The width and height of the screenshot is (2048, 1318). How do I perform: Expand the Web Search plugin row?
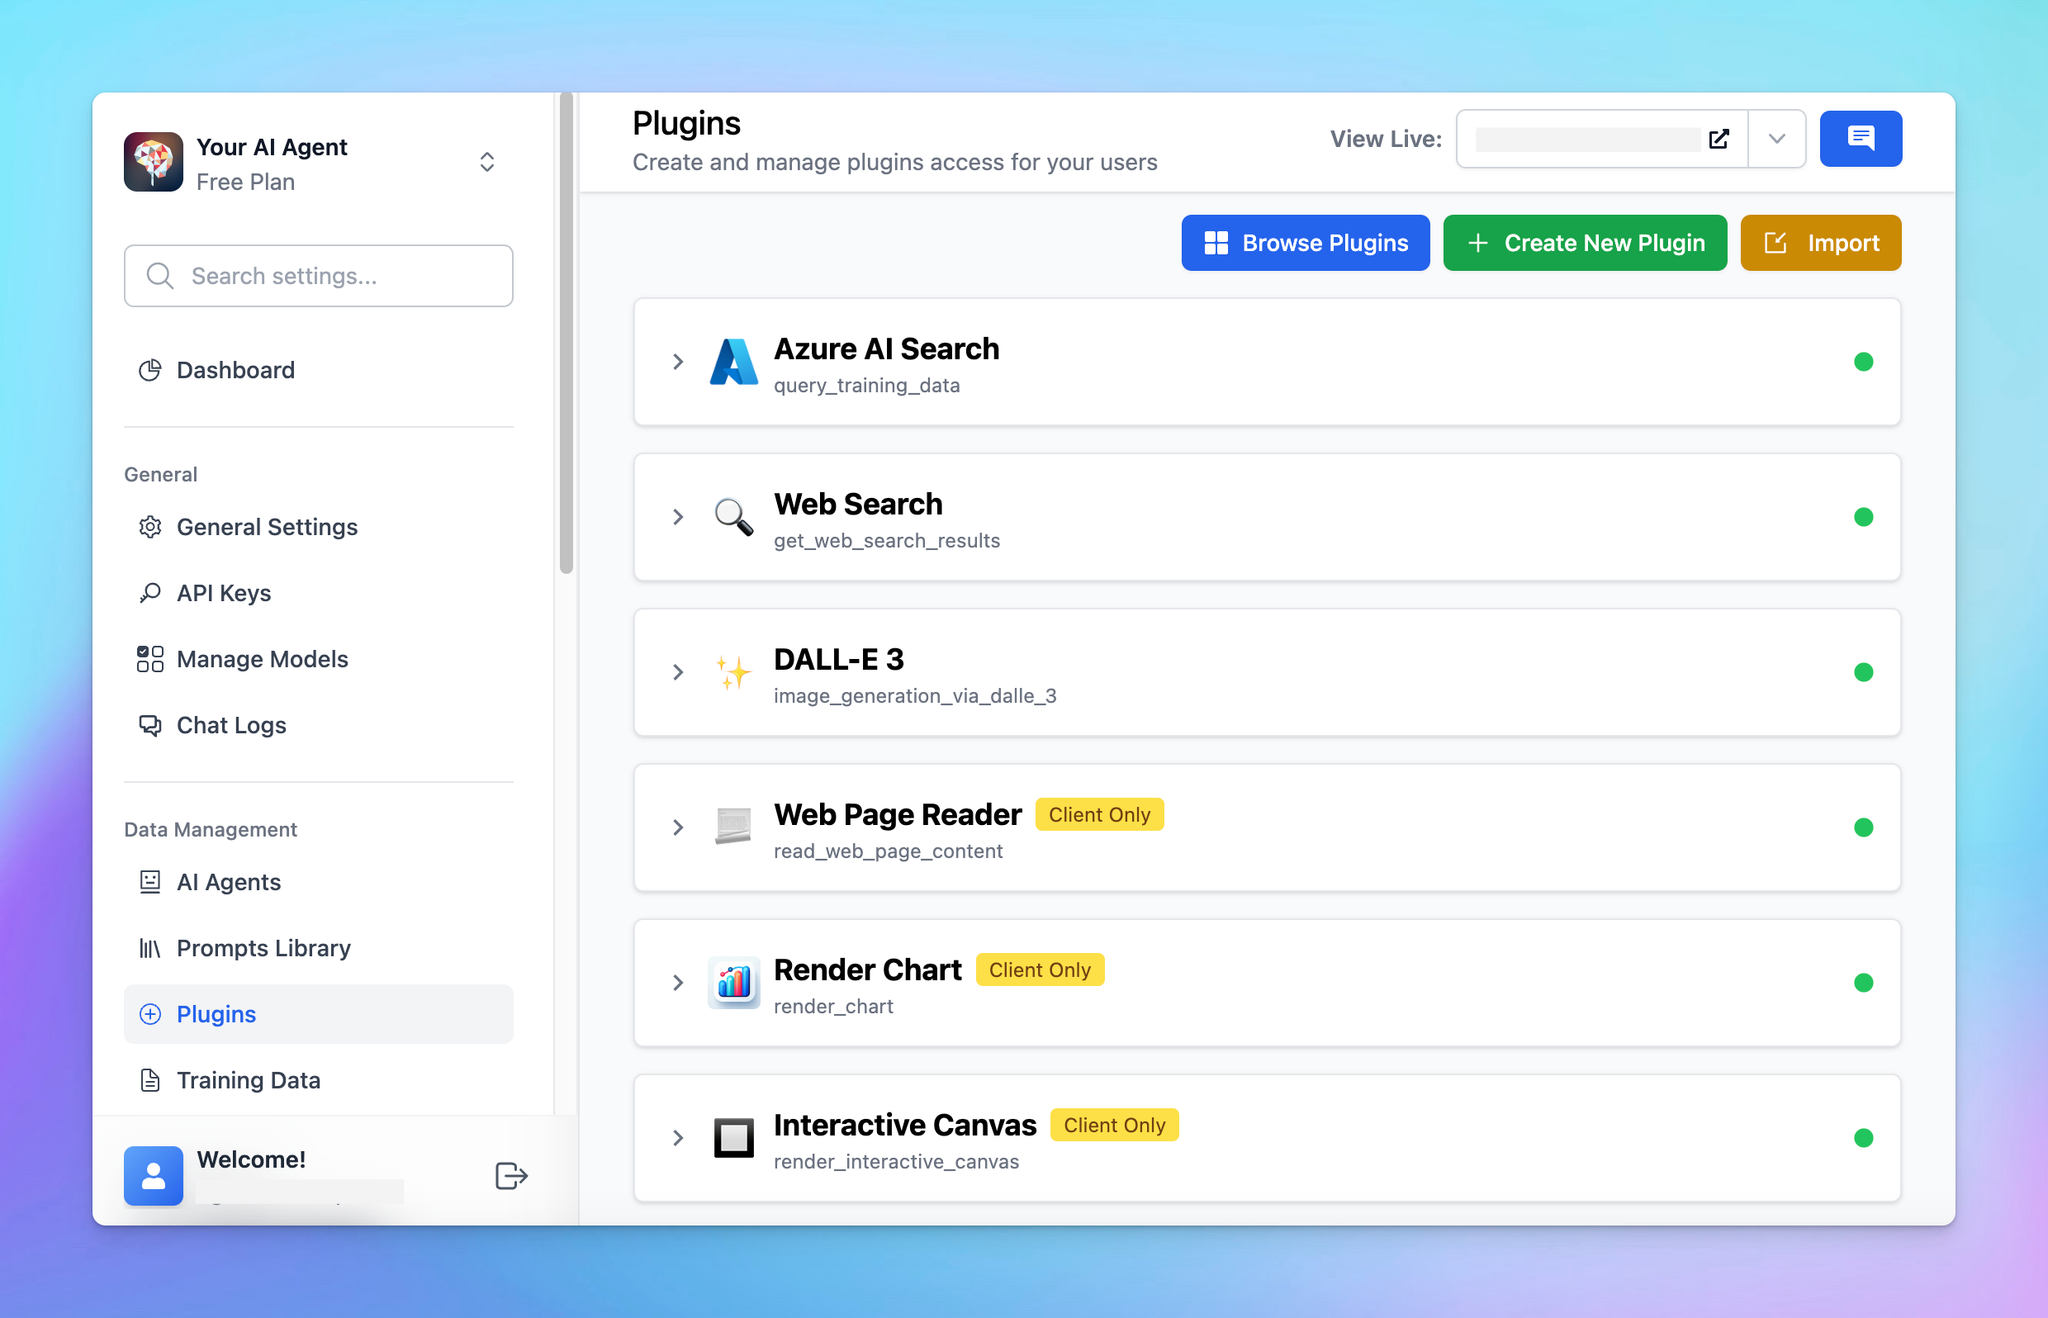(678, 517)
